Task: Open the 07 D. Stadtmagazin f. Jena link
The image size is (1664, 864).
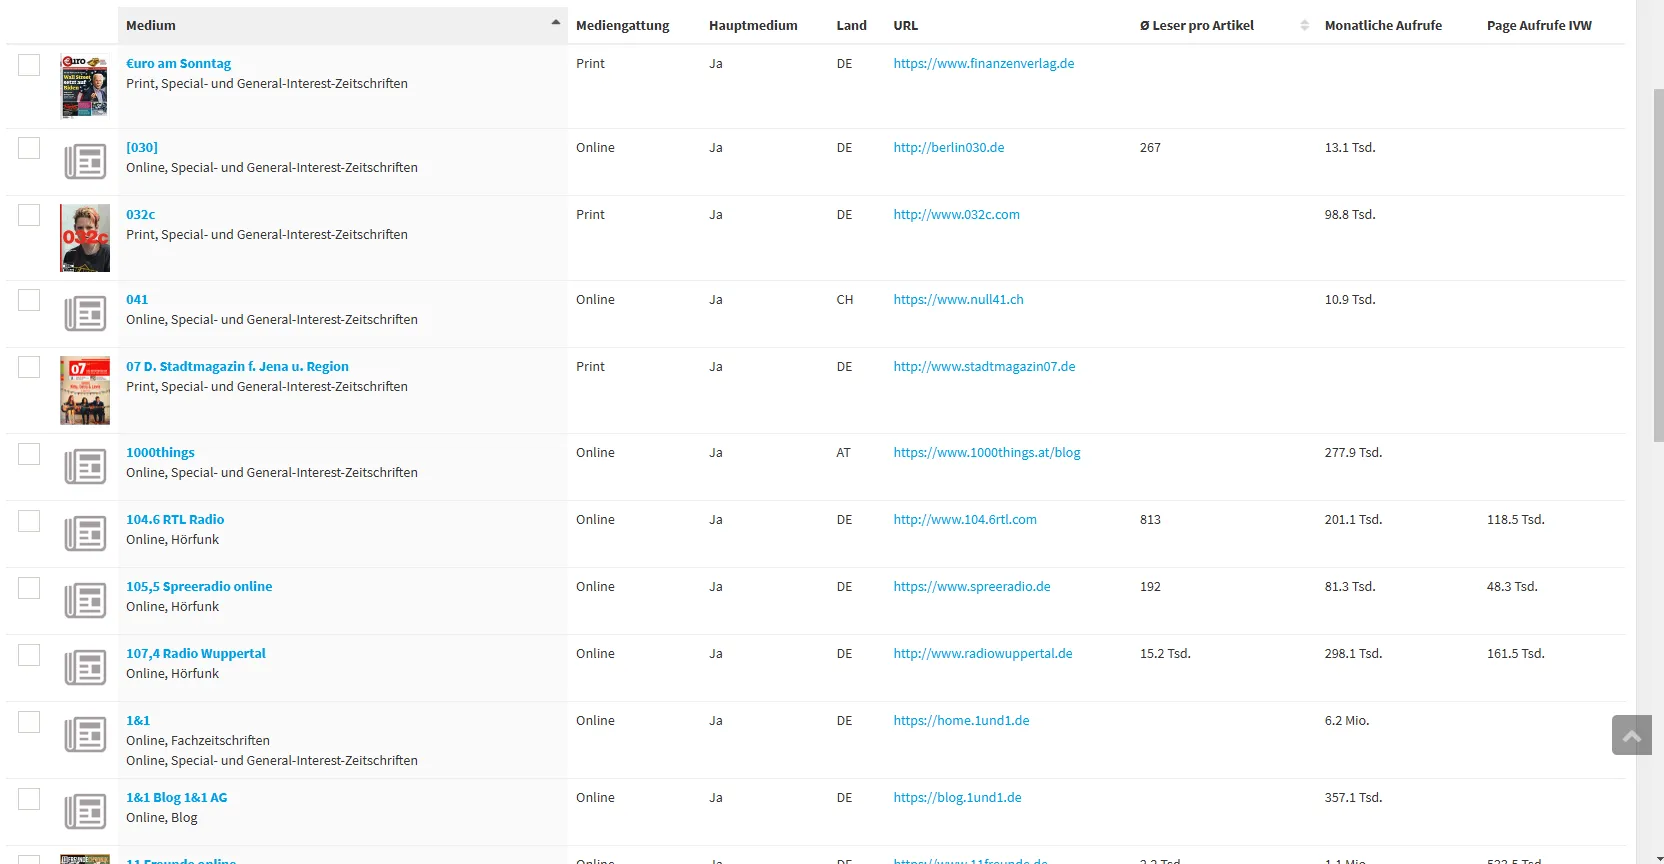Action: [237, 366]
